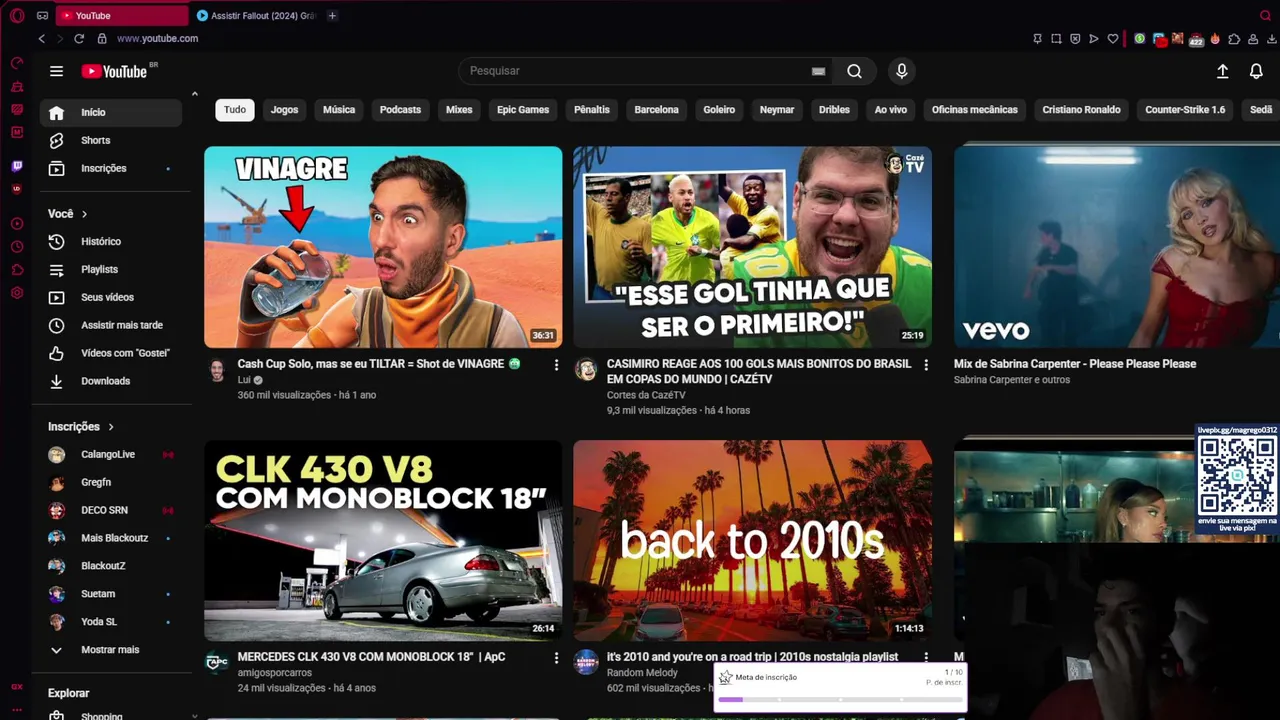The image size is (1280, 720).
Task: Open the Opera tab search icon
Action: 1265,15
